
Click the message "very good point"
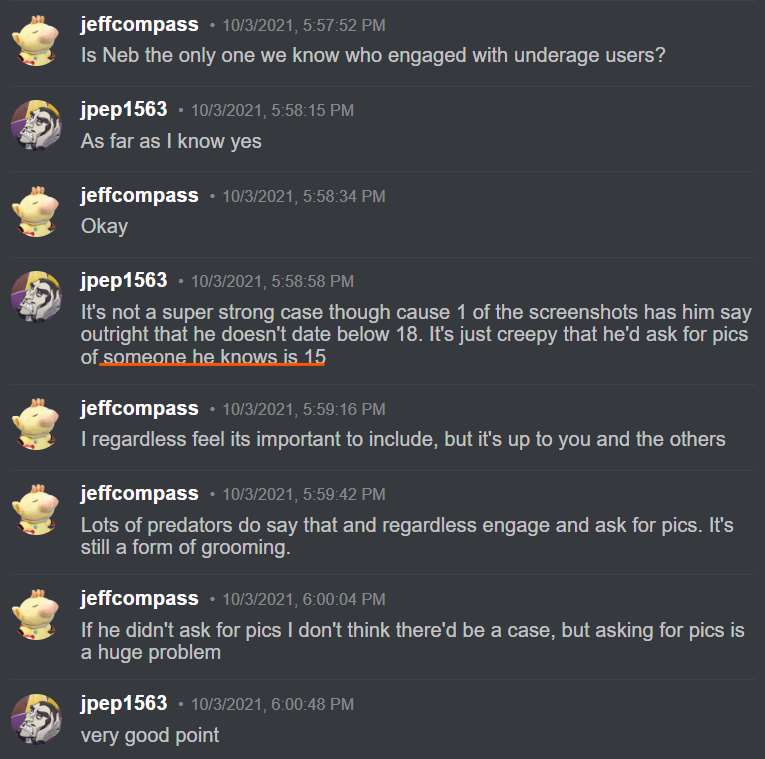click(150, 735)
